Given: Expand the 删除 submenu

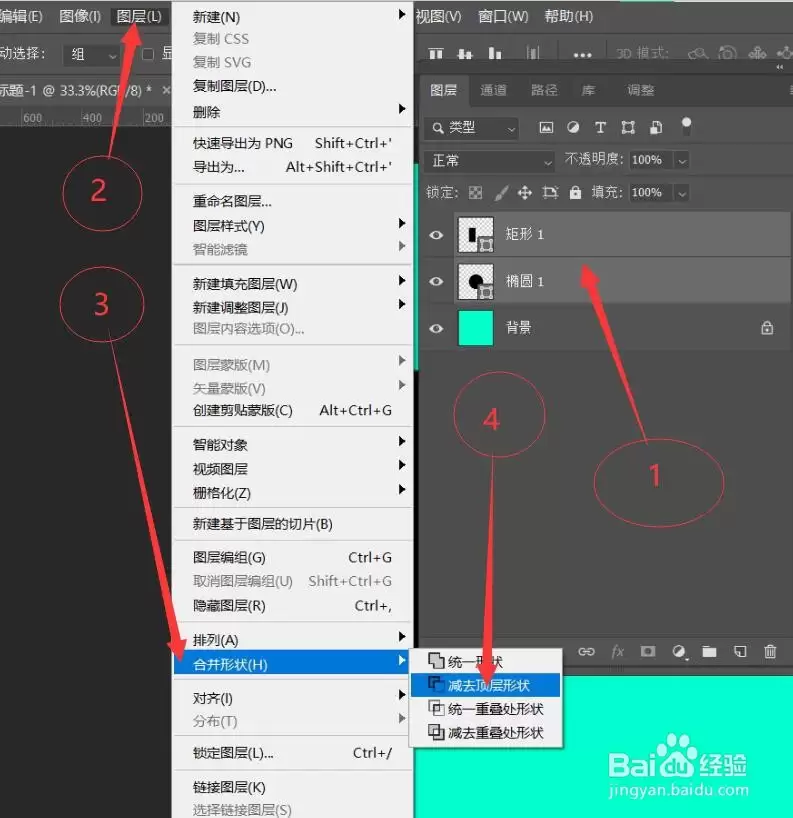Looking at the screenshot, I should tap(401, 109).
